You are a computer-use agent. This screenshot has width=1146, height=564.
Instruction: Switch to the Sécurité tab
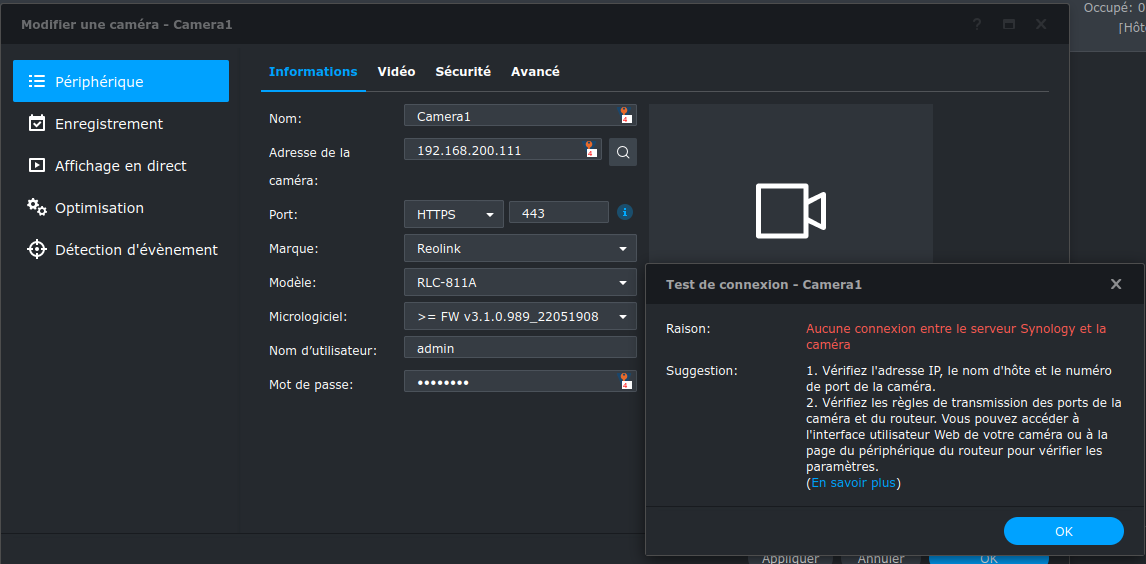click(463, 72)
